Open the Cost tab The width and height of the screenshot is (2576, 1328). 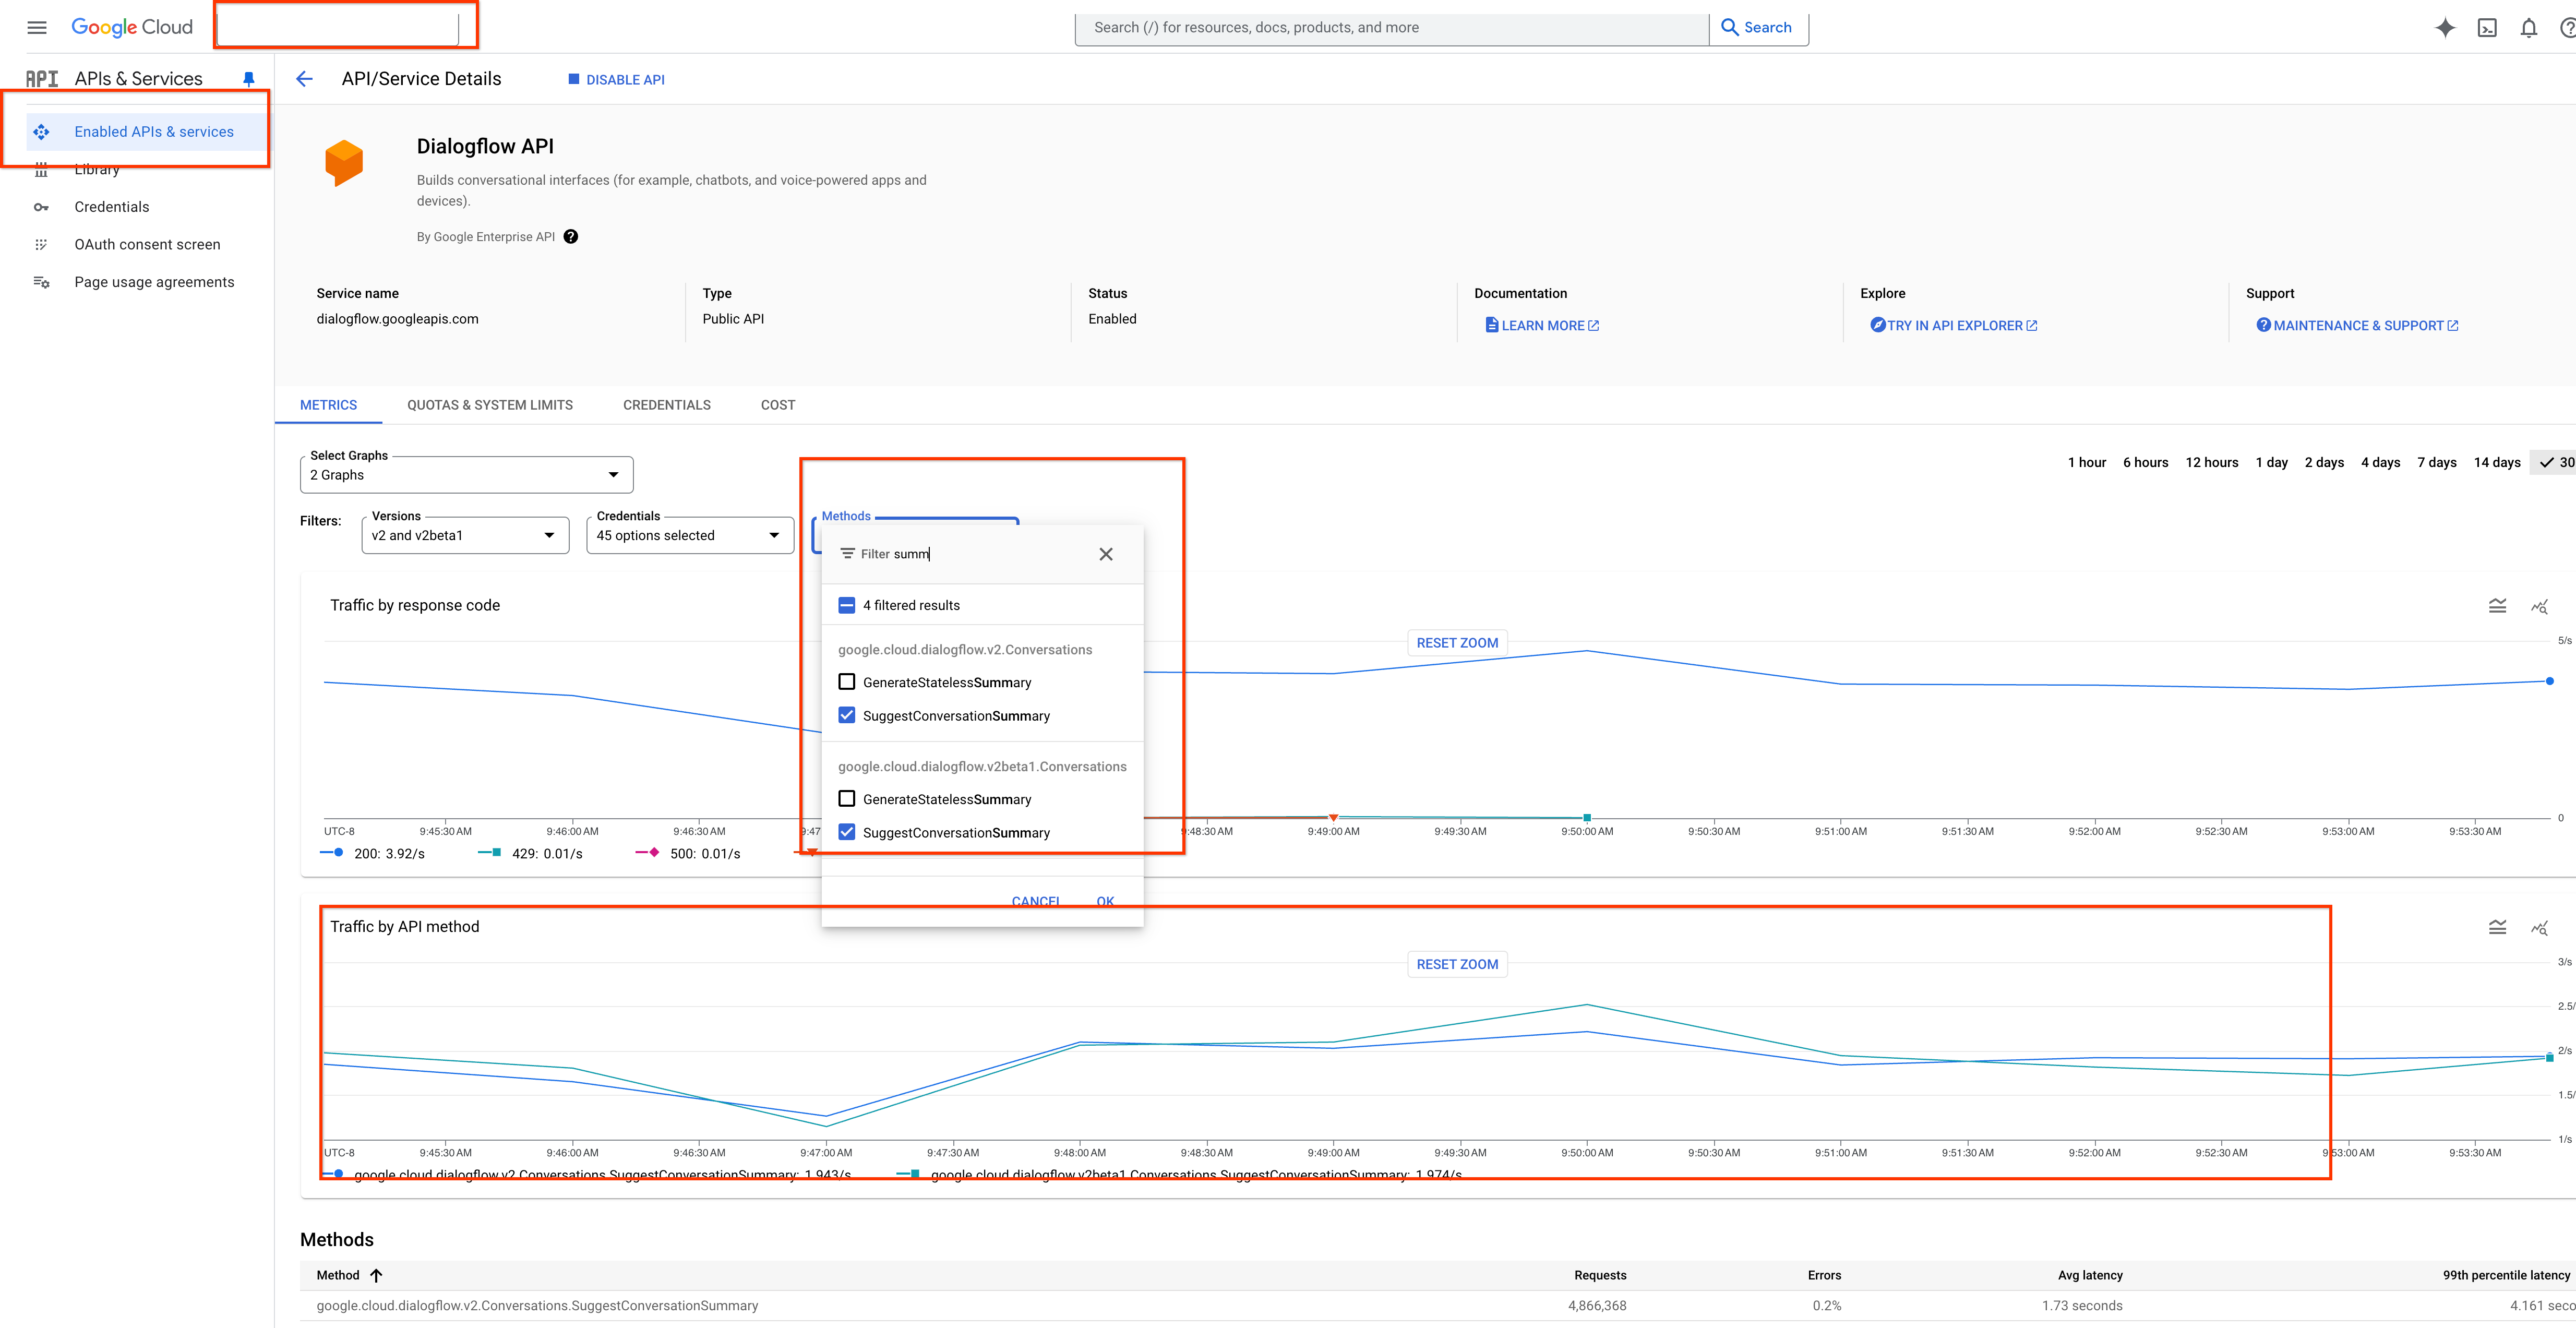[x=777, y=405]
